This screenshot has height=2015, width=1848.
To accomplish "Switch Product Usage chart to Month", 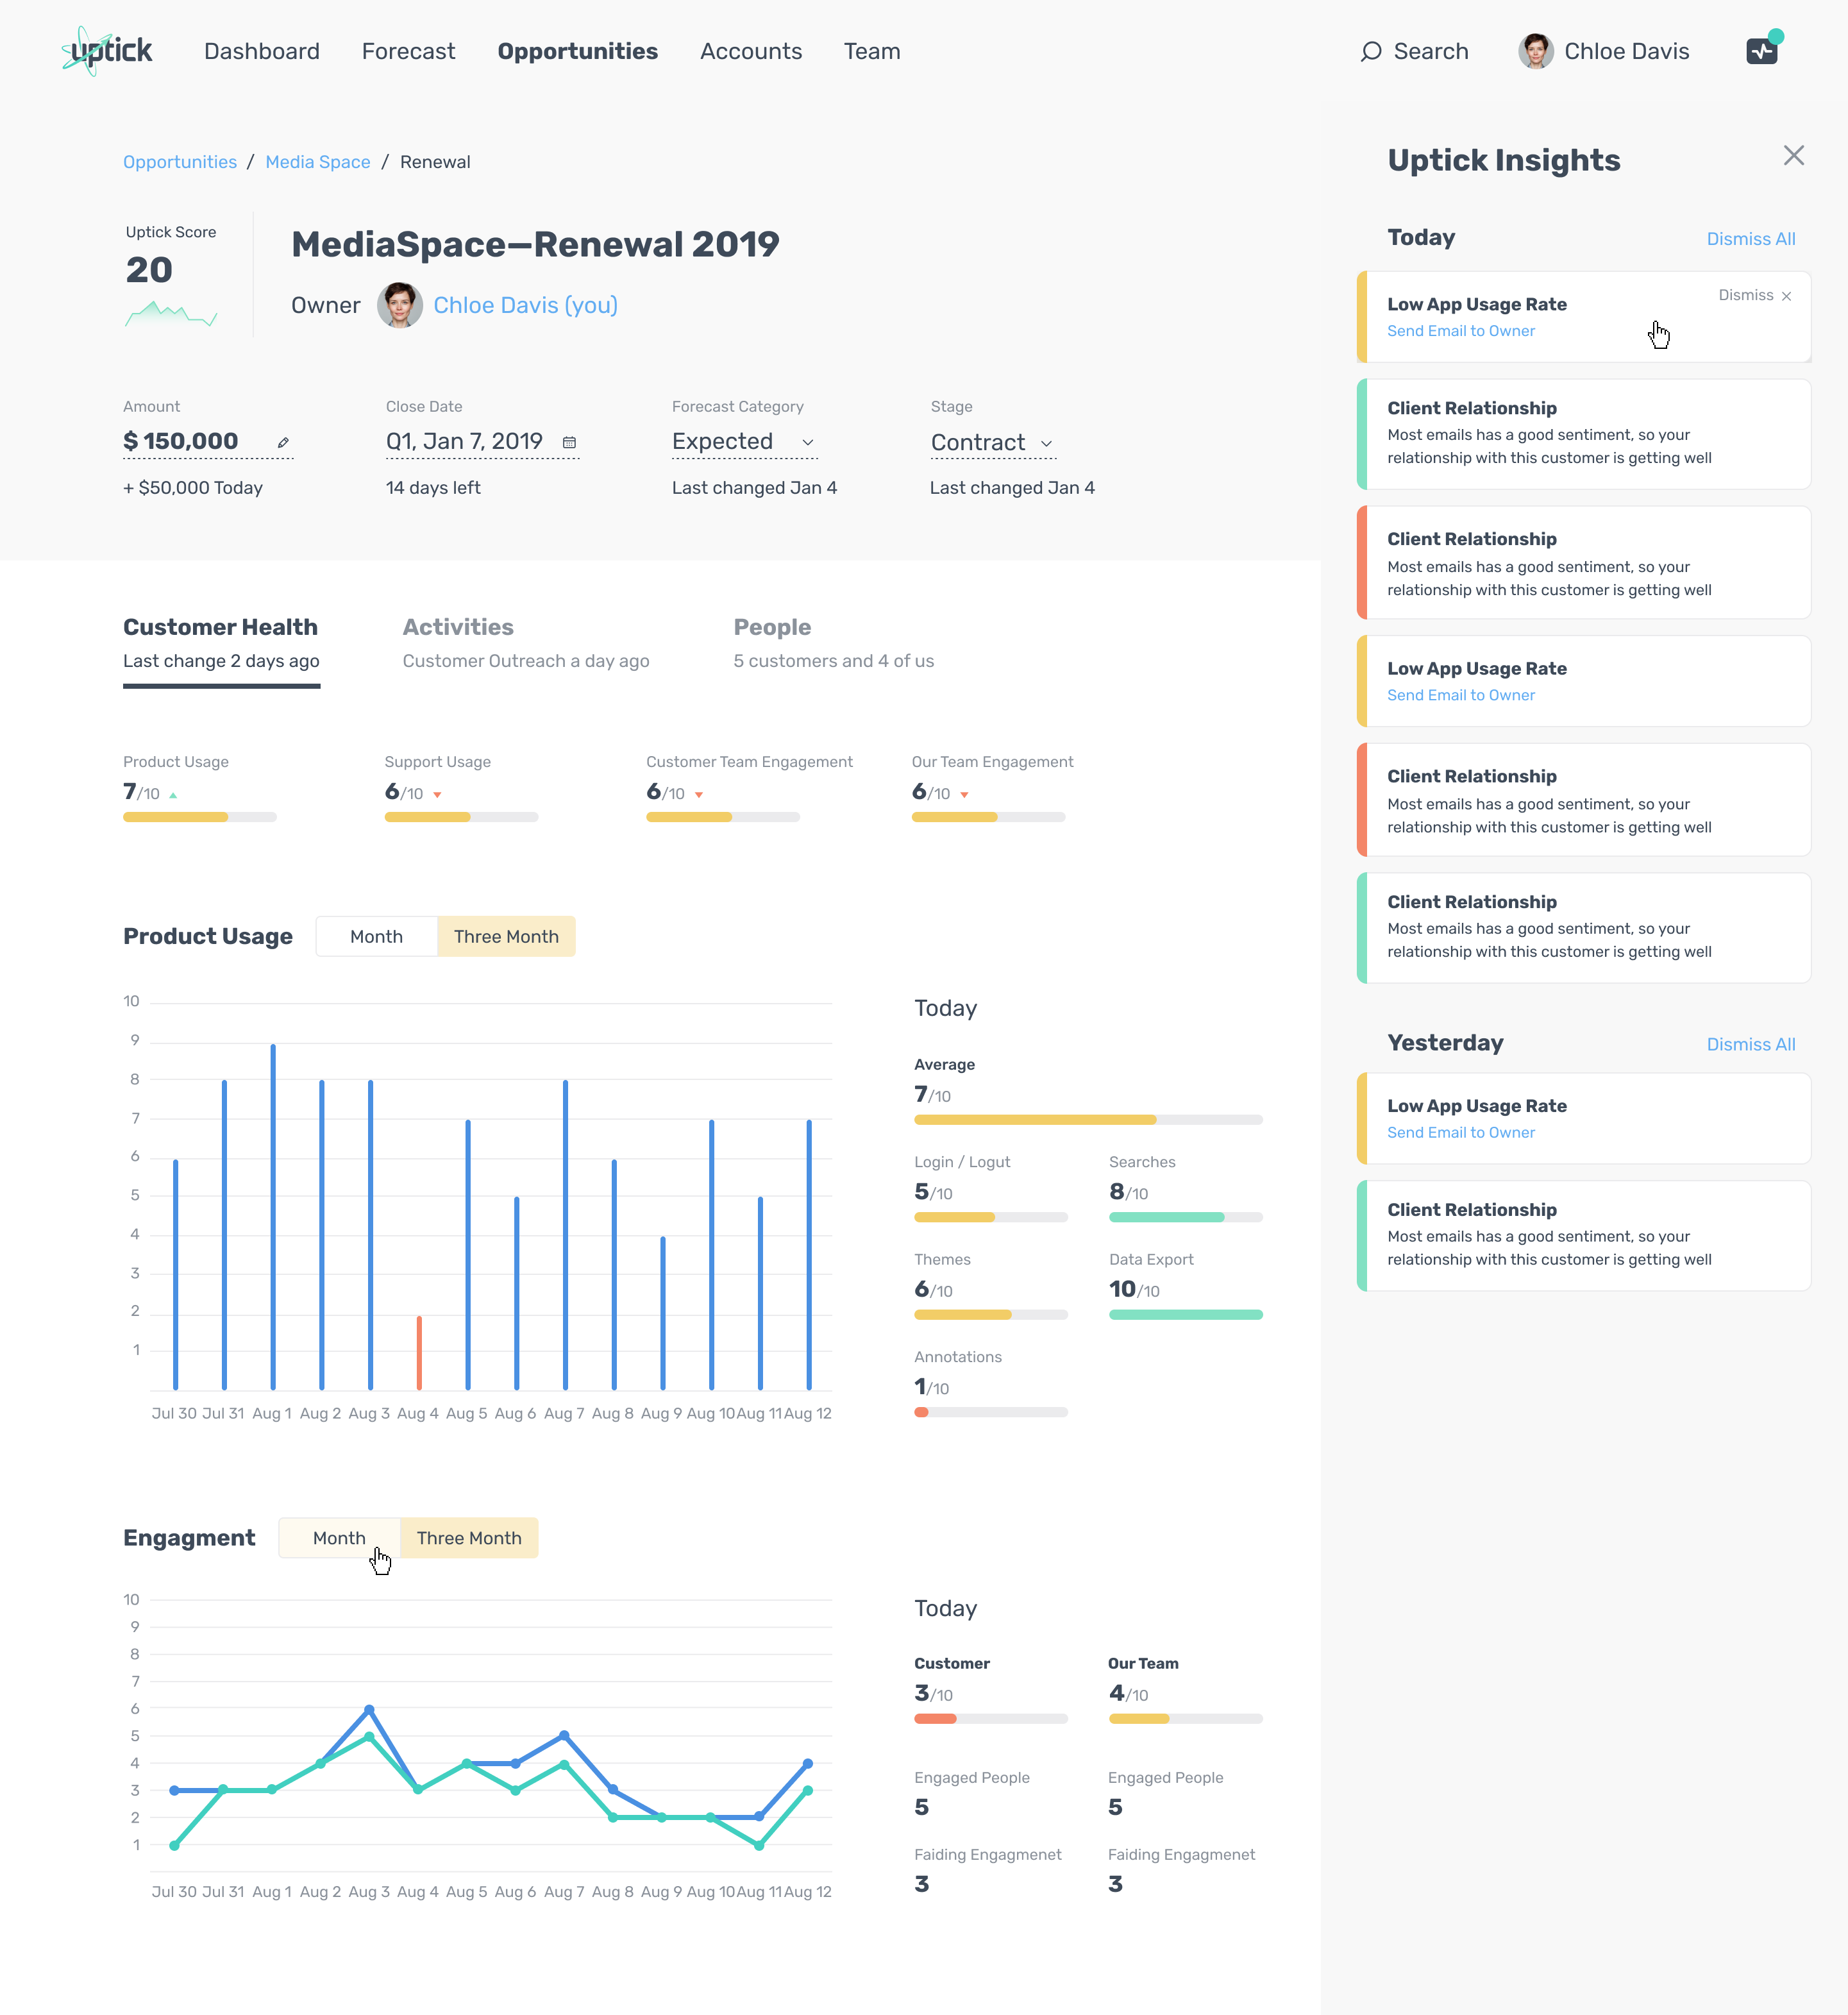I will (376, 936).
